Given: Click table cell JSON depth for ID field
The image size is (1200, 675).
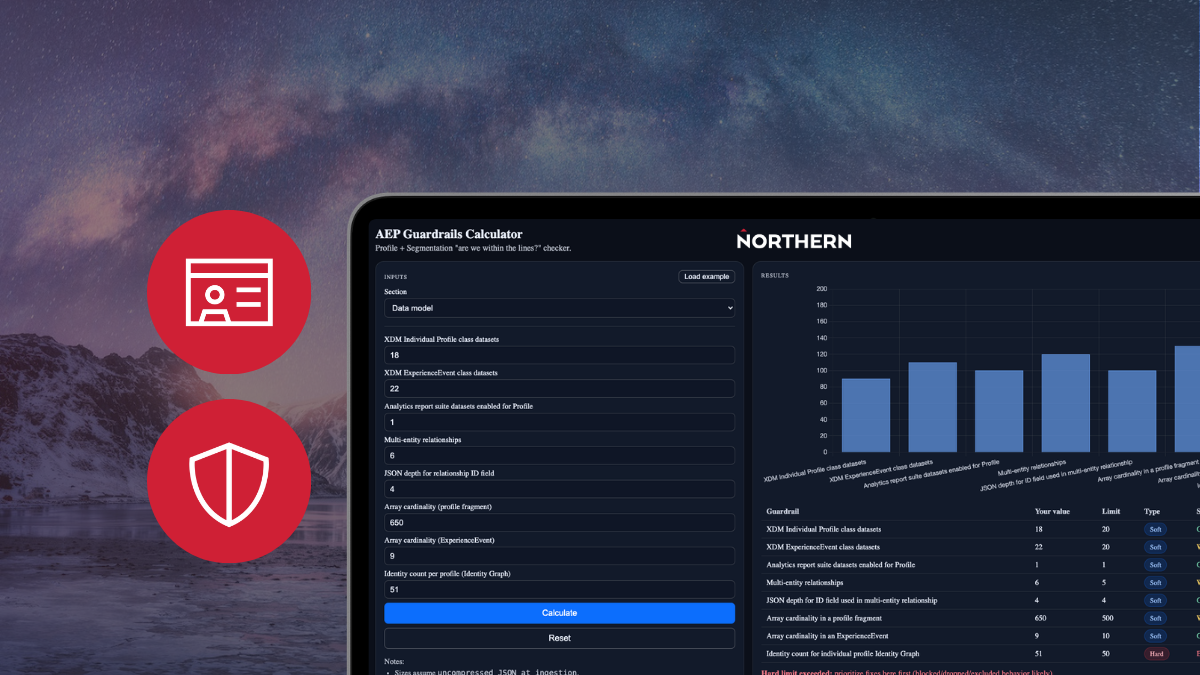Looking at the screenshot, I should 852,600.
